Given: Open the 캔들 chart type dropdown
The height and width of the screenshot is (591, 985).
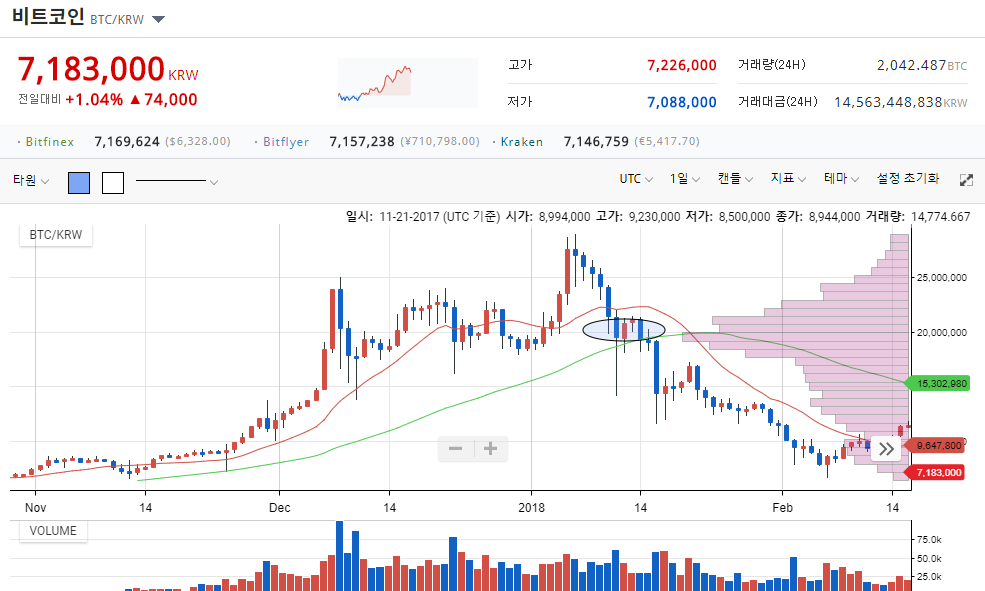Looking at the screenshot, I should [x=735, y=179].
